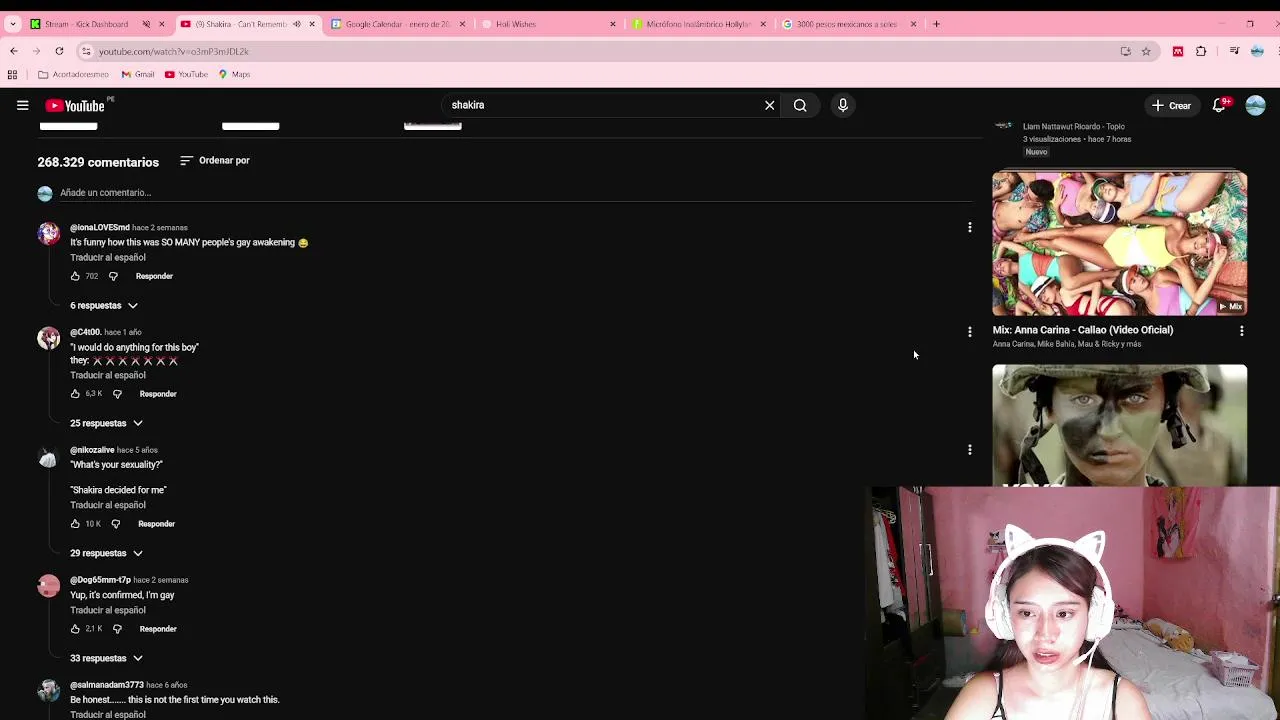Reply to the Shakira decided for me comment

156,524
